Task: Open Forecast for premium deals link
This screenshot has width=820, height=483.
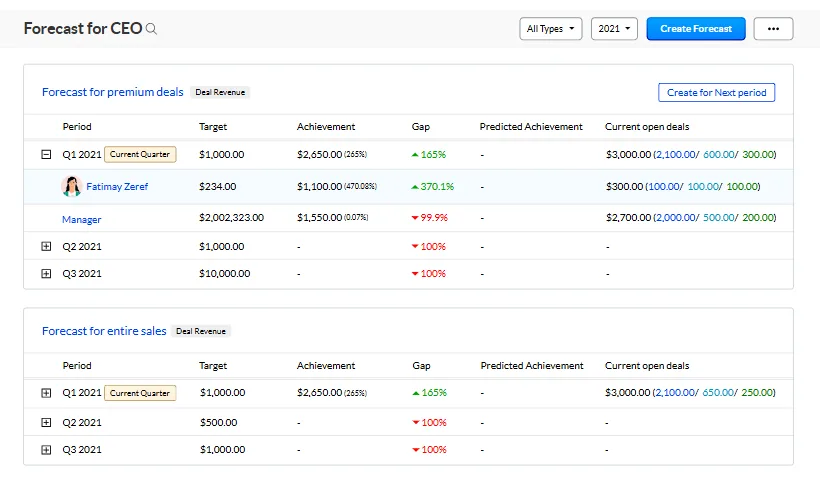Action: (112, 92)
